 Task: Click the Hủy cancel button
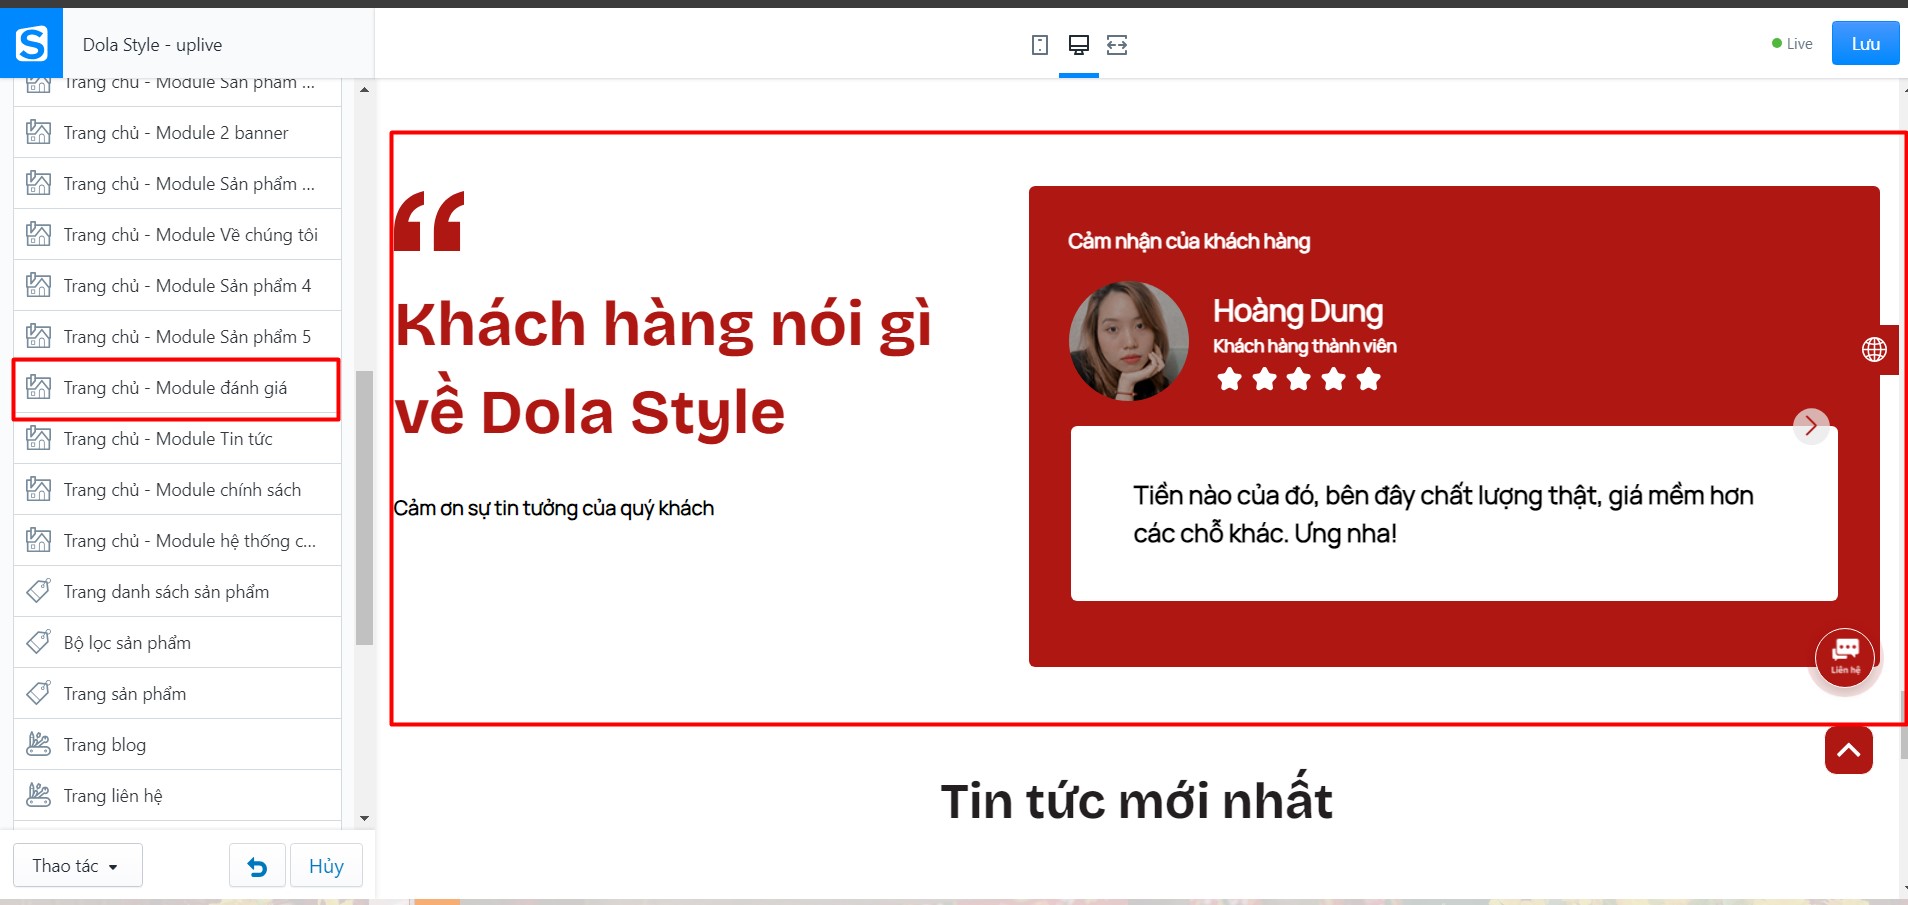click(326, 866)
